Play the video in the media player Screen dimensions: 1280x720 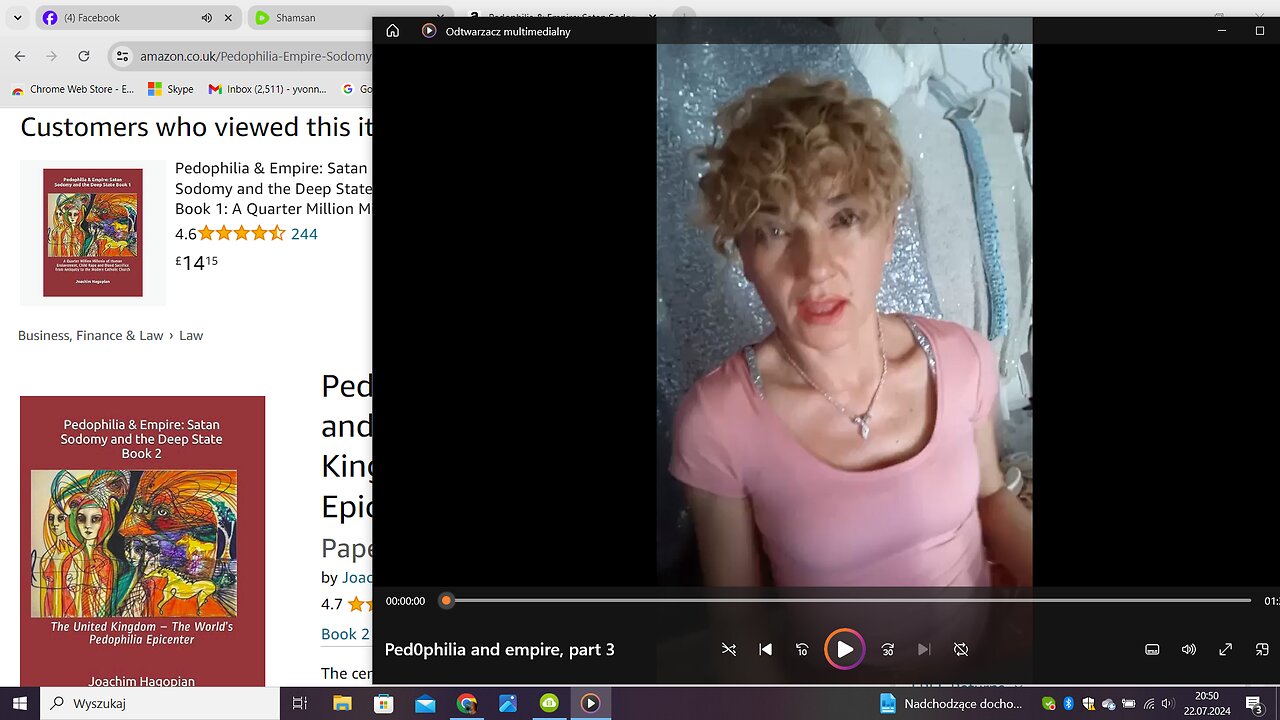pyautogui.click(x=845, y=649)
